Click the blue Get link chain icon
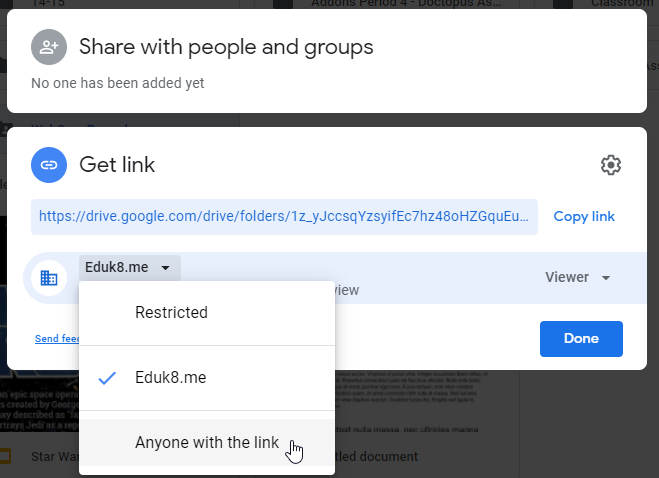 tap(49, 165)
